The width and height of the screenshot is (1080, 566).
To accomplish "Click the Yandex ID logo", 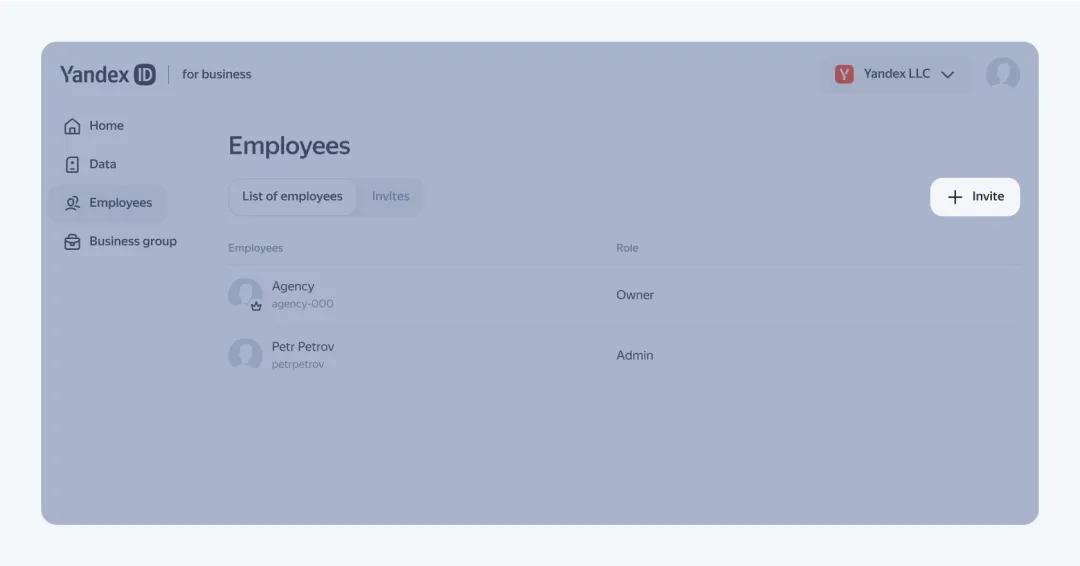I will point(107,74).
